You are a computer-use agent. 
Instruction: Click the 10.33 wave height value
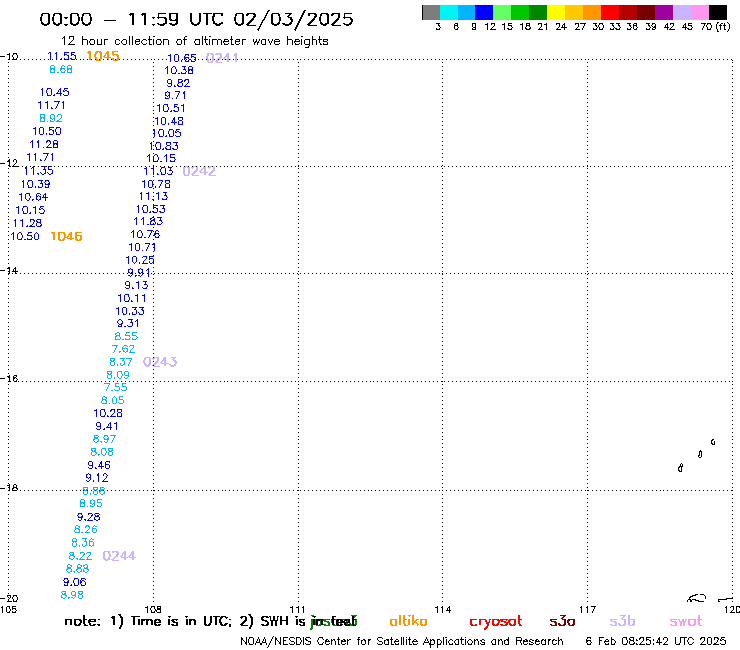(130, 311)
